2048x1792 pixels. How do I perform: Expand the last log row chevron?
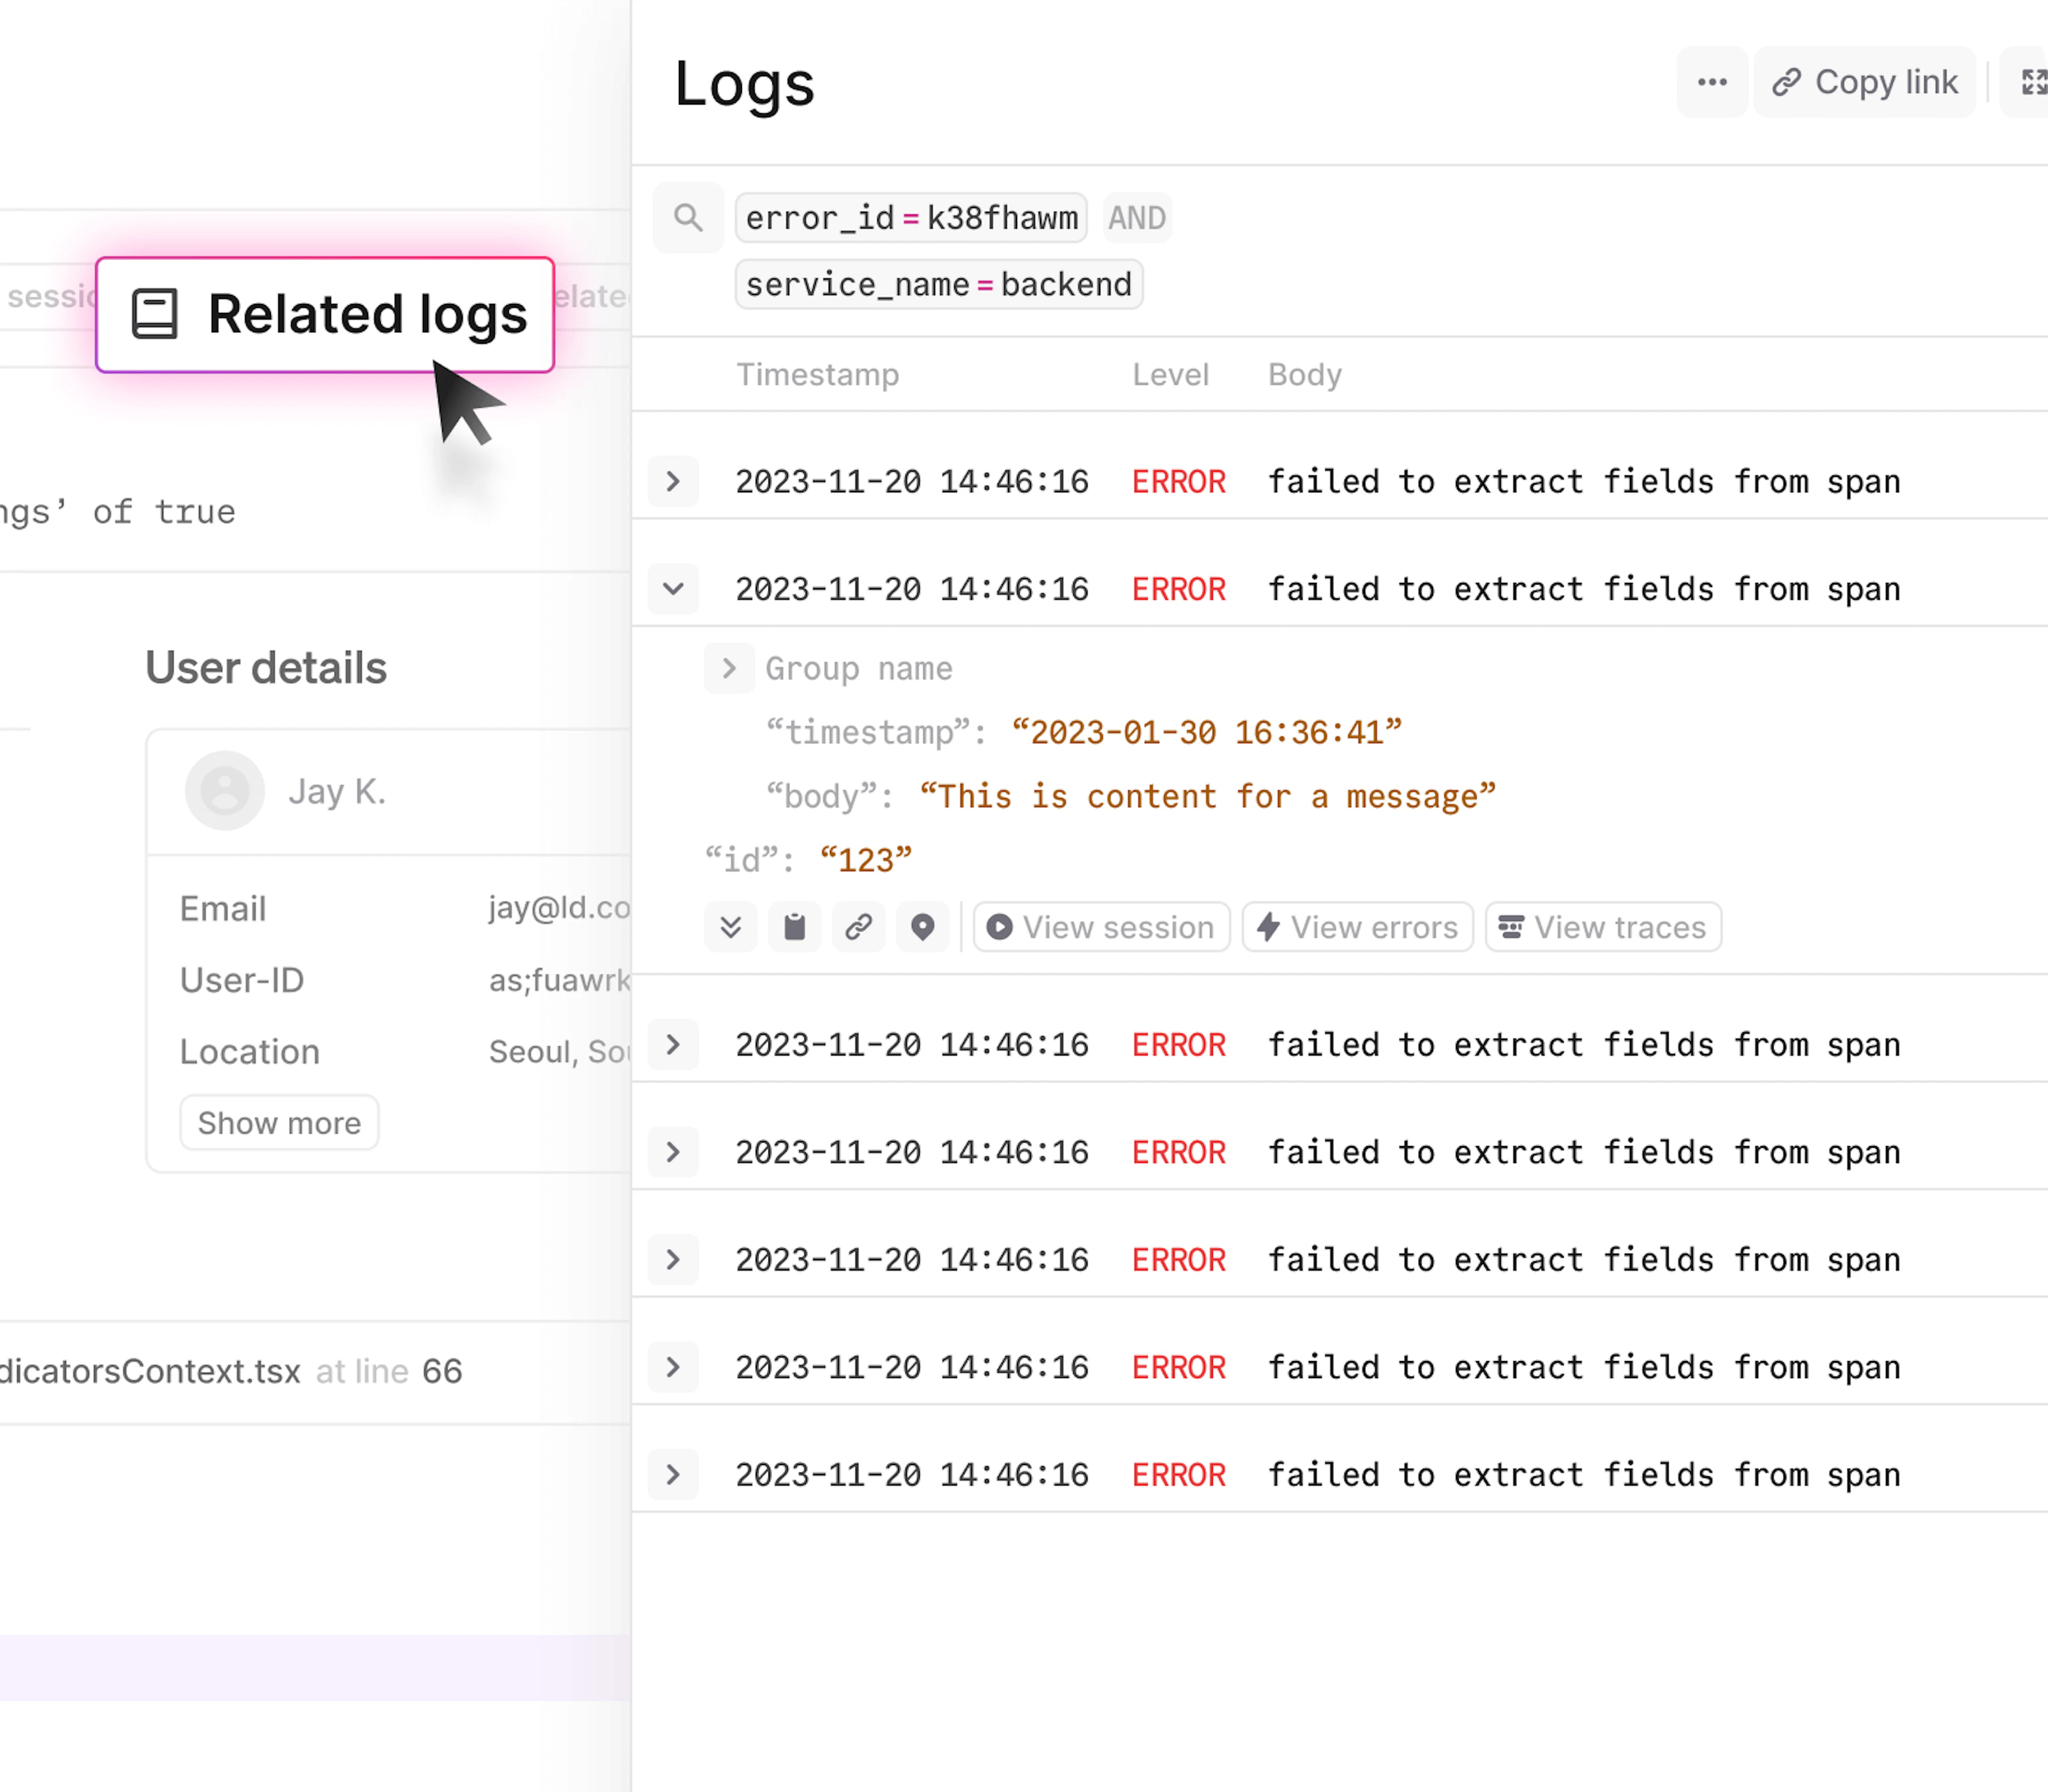(x=673, y=1474)
